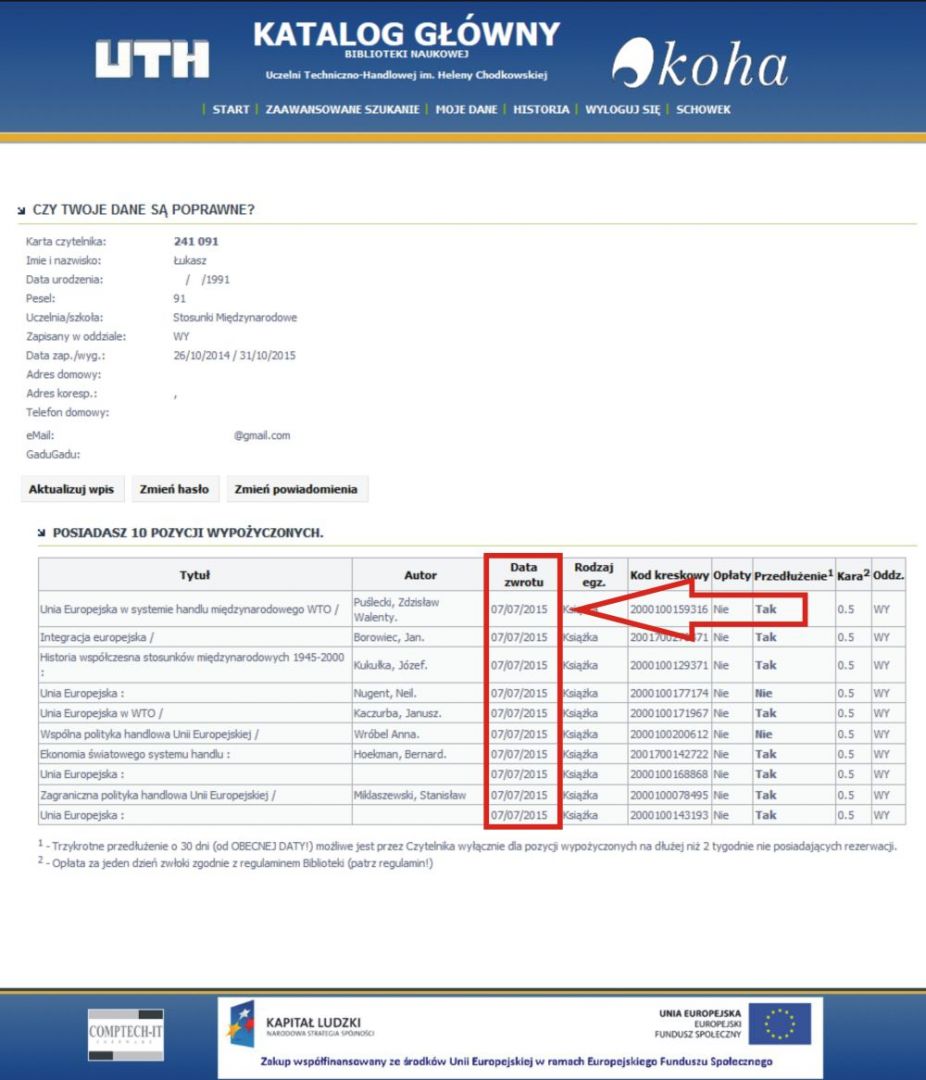Renew 'Unia Europejska w systemie handlu' via Tak
The width and height of the screenshot is (926, 1080).
click(x=765, y=609)
